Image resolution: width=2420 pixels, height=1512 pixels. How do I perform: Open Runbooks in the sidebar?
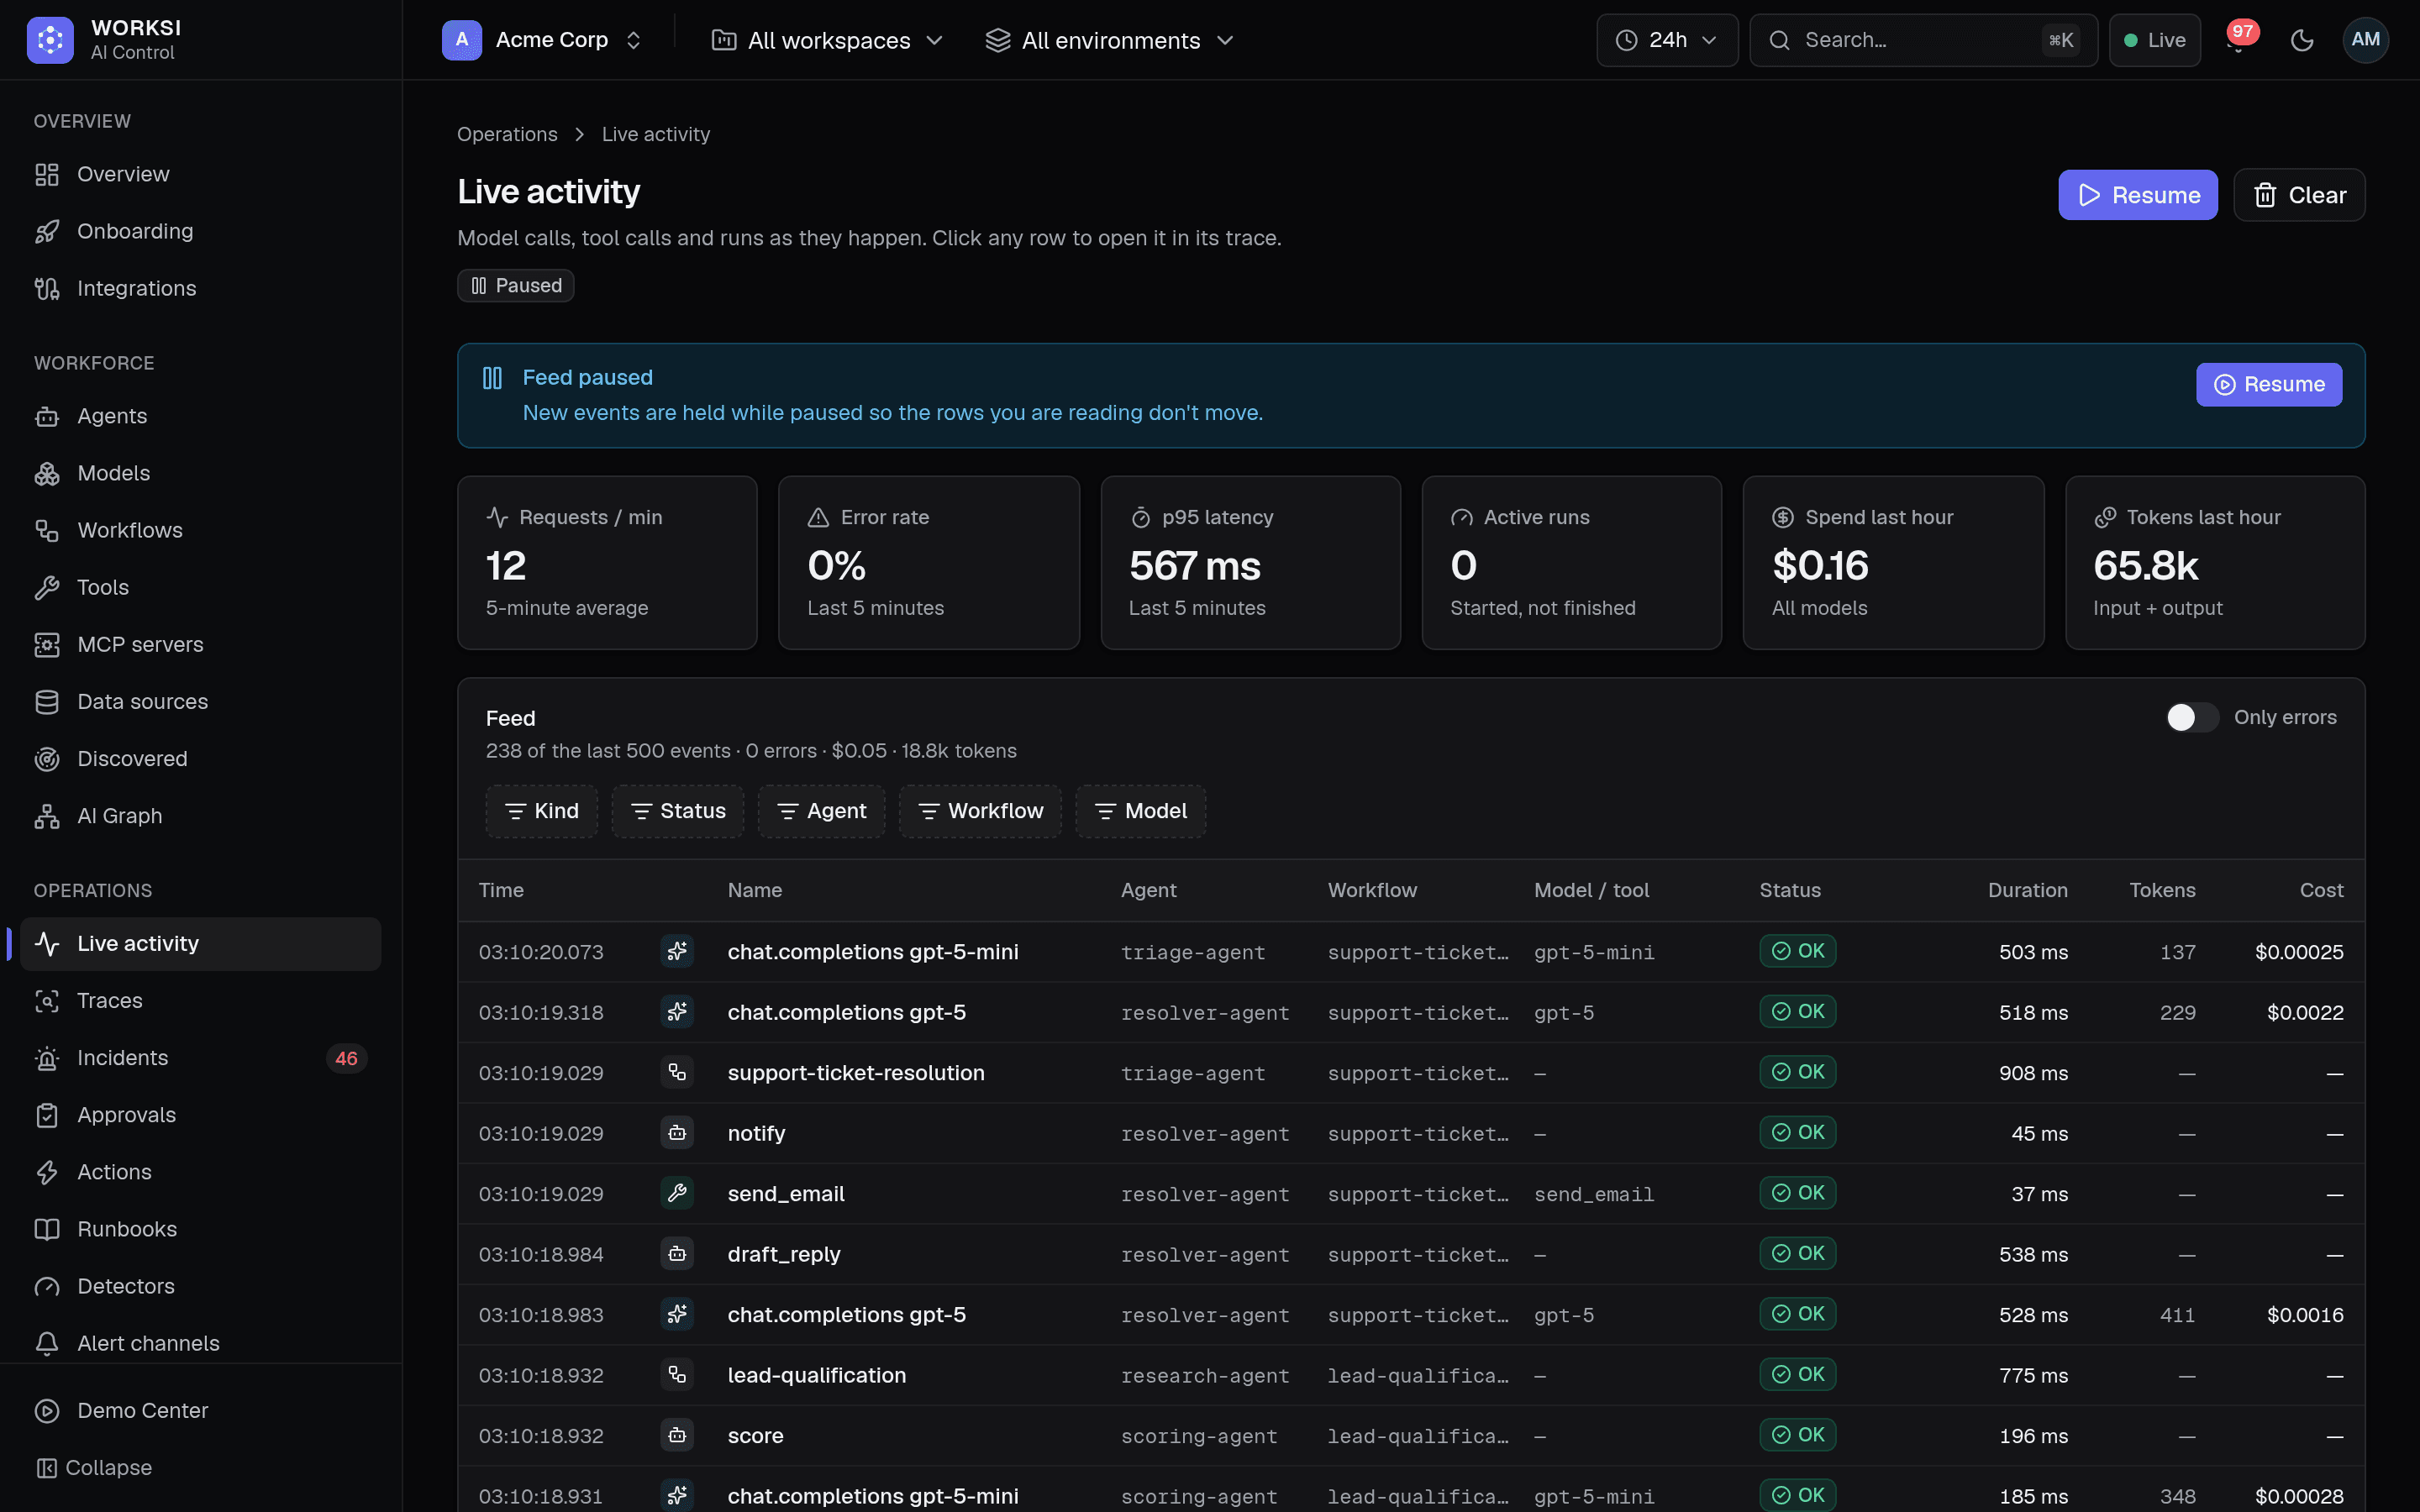(x=200, y=1229)
